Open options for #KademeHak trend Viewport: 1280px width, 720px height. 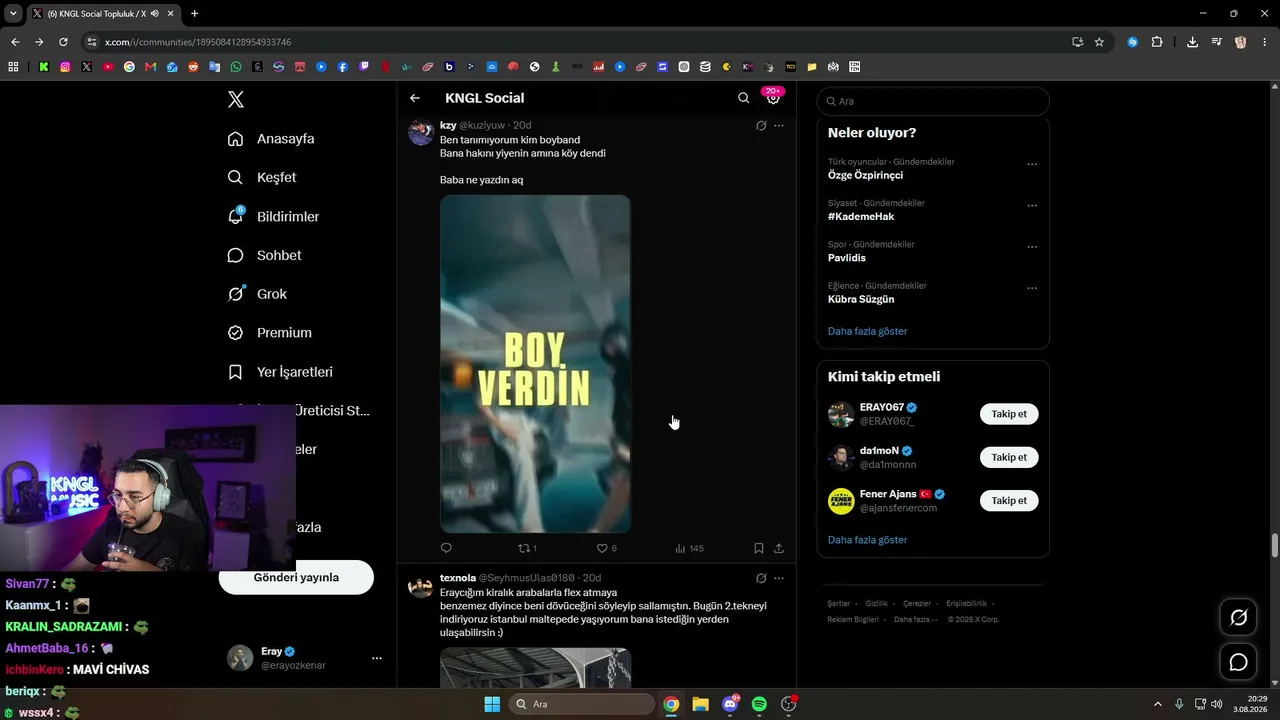coord(1032,205)
